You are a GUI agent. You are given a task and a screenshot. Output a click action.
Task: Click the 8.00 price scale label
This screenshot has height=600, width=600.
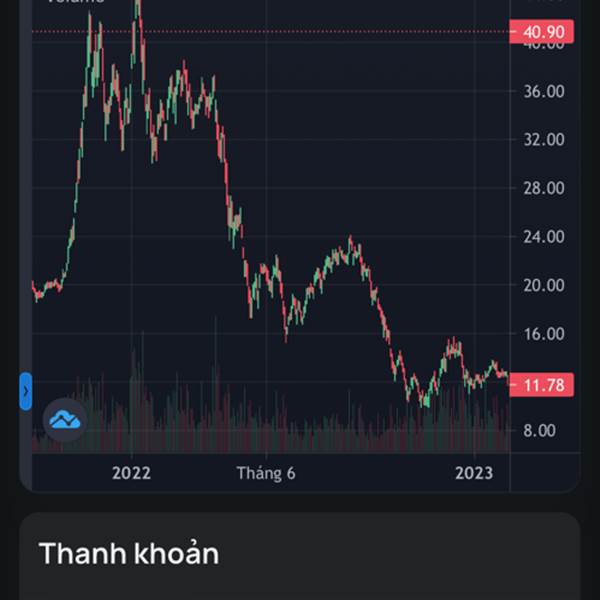(539, 430)
